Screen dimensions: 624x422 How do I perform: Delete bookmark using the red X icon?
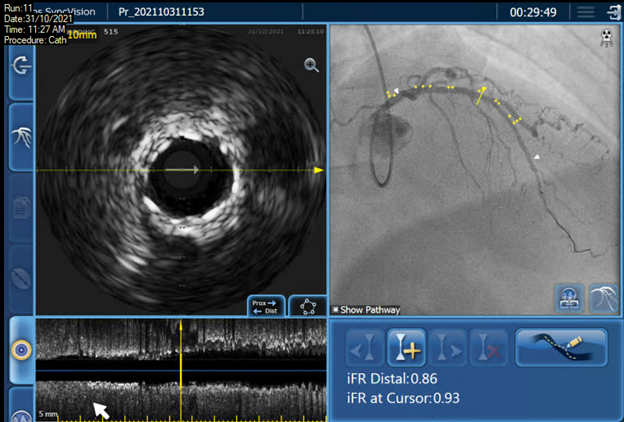pos(489,347)
